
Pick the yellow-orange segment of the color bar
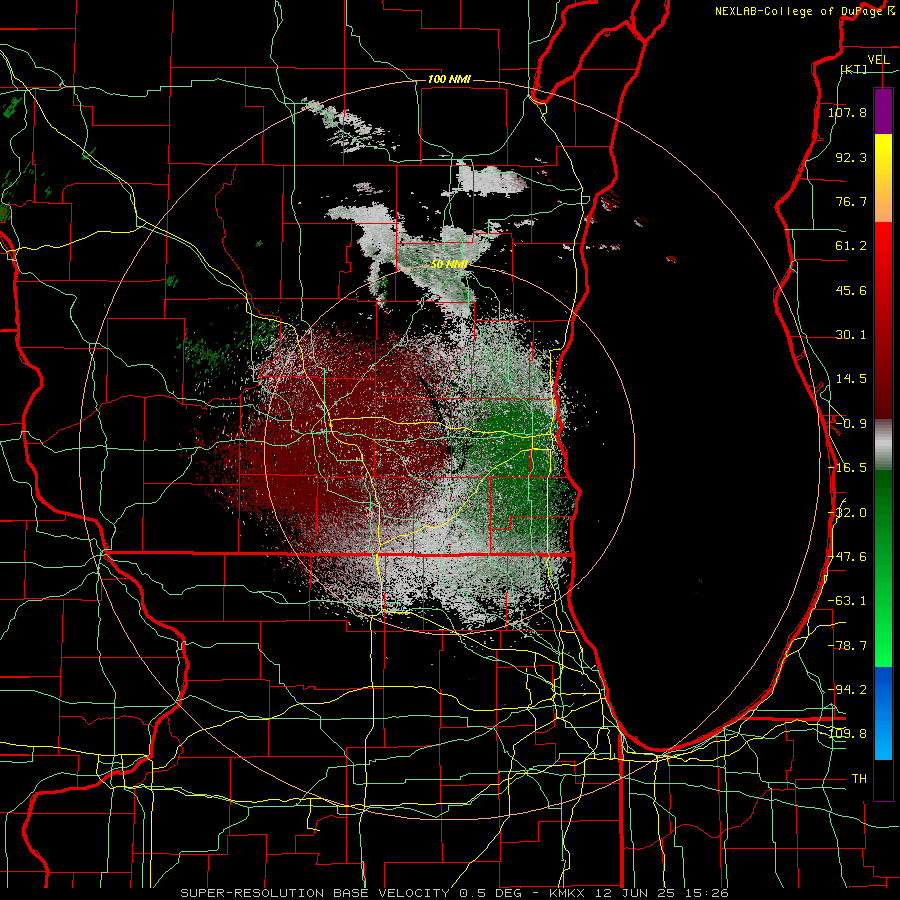[883, 178]
